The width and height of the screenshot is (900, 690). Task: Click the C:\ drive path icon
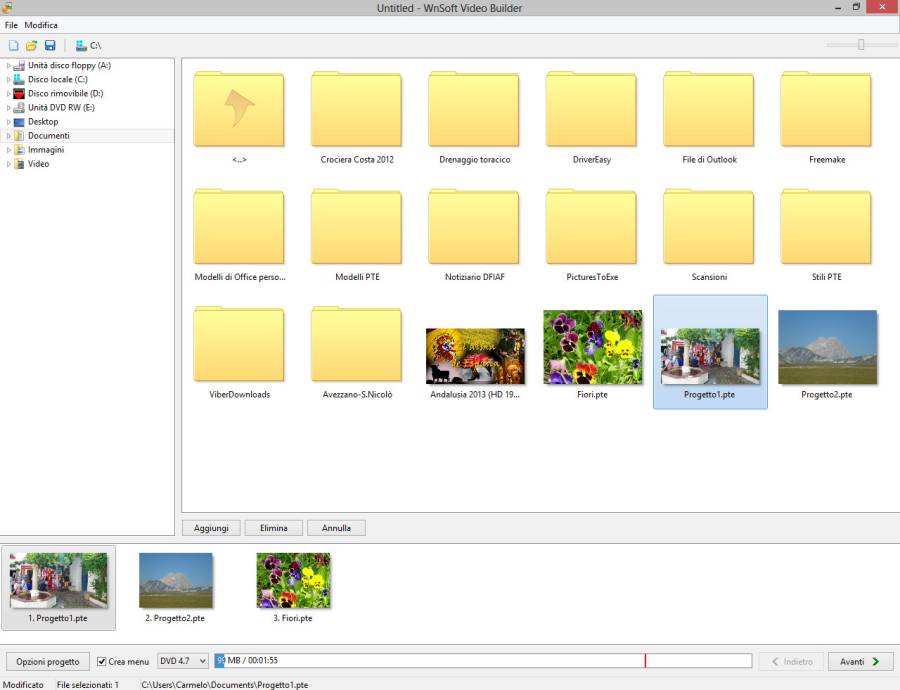[x=81, y=45]
